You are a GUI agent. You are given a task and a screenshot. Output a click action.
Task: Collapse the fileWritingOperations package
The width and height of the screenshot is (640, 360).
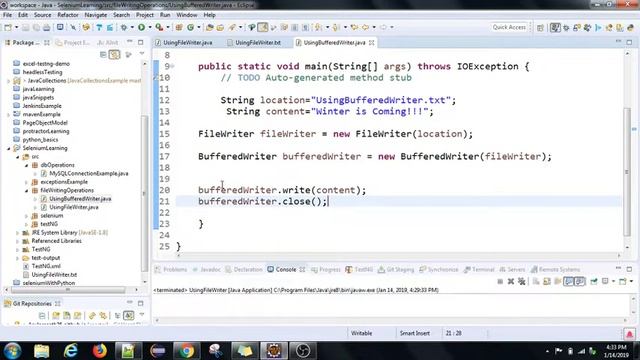pos(27,191)
